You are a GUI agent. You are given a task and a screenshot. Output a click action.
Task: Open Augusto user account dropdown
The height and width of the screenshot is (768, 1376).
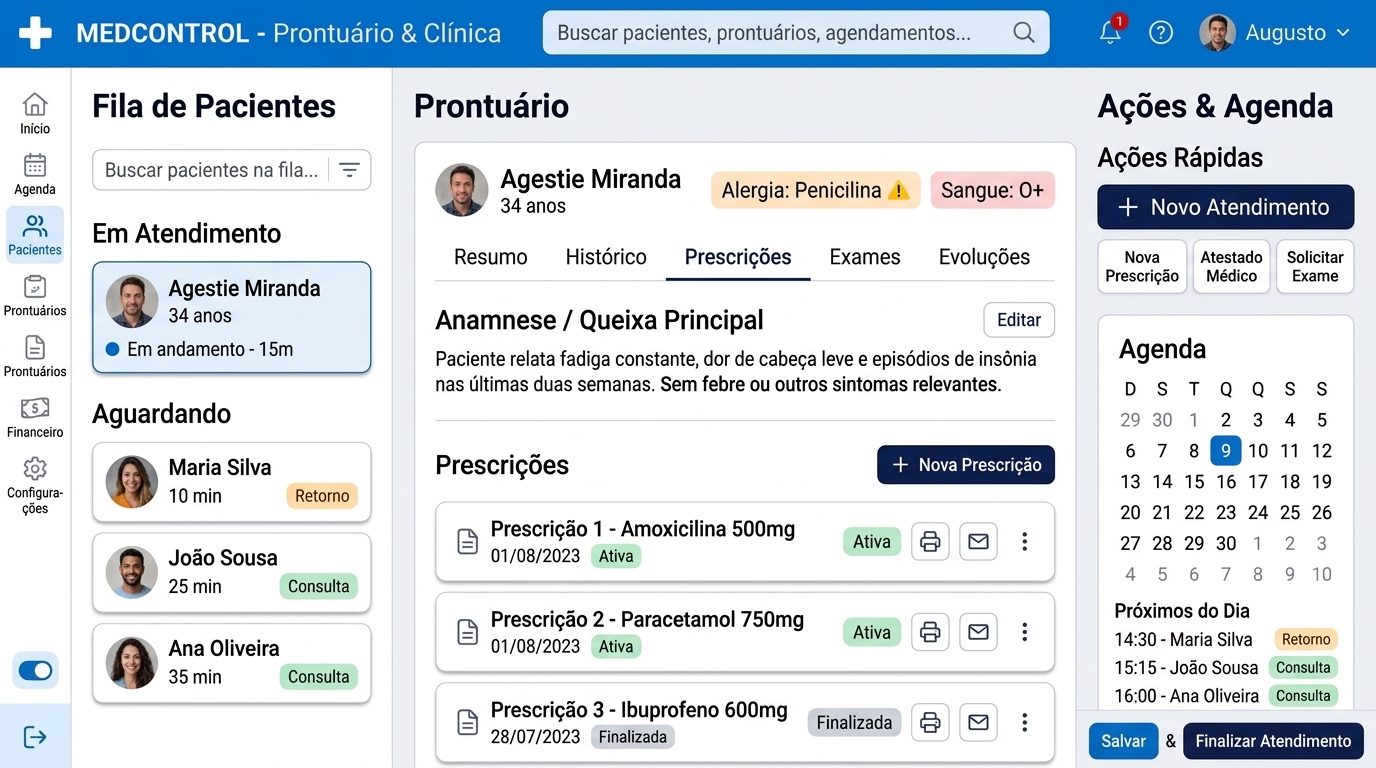tap(1275, 32)
